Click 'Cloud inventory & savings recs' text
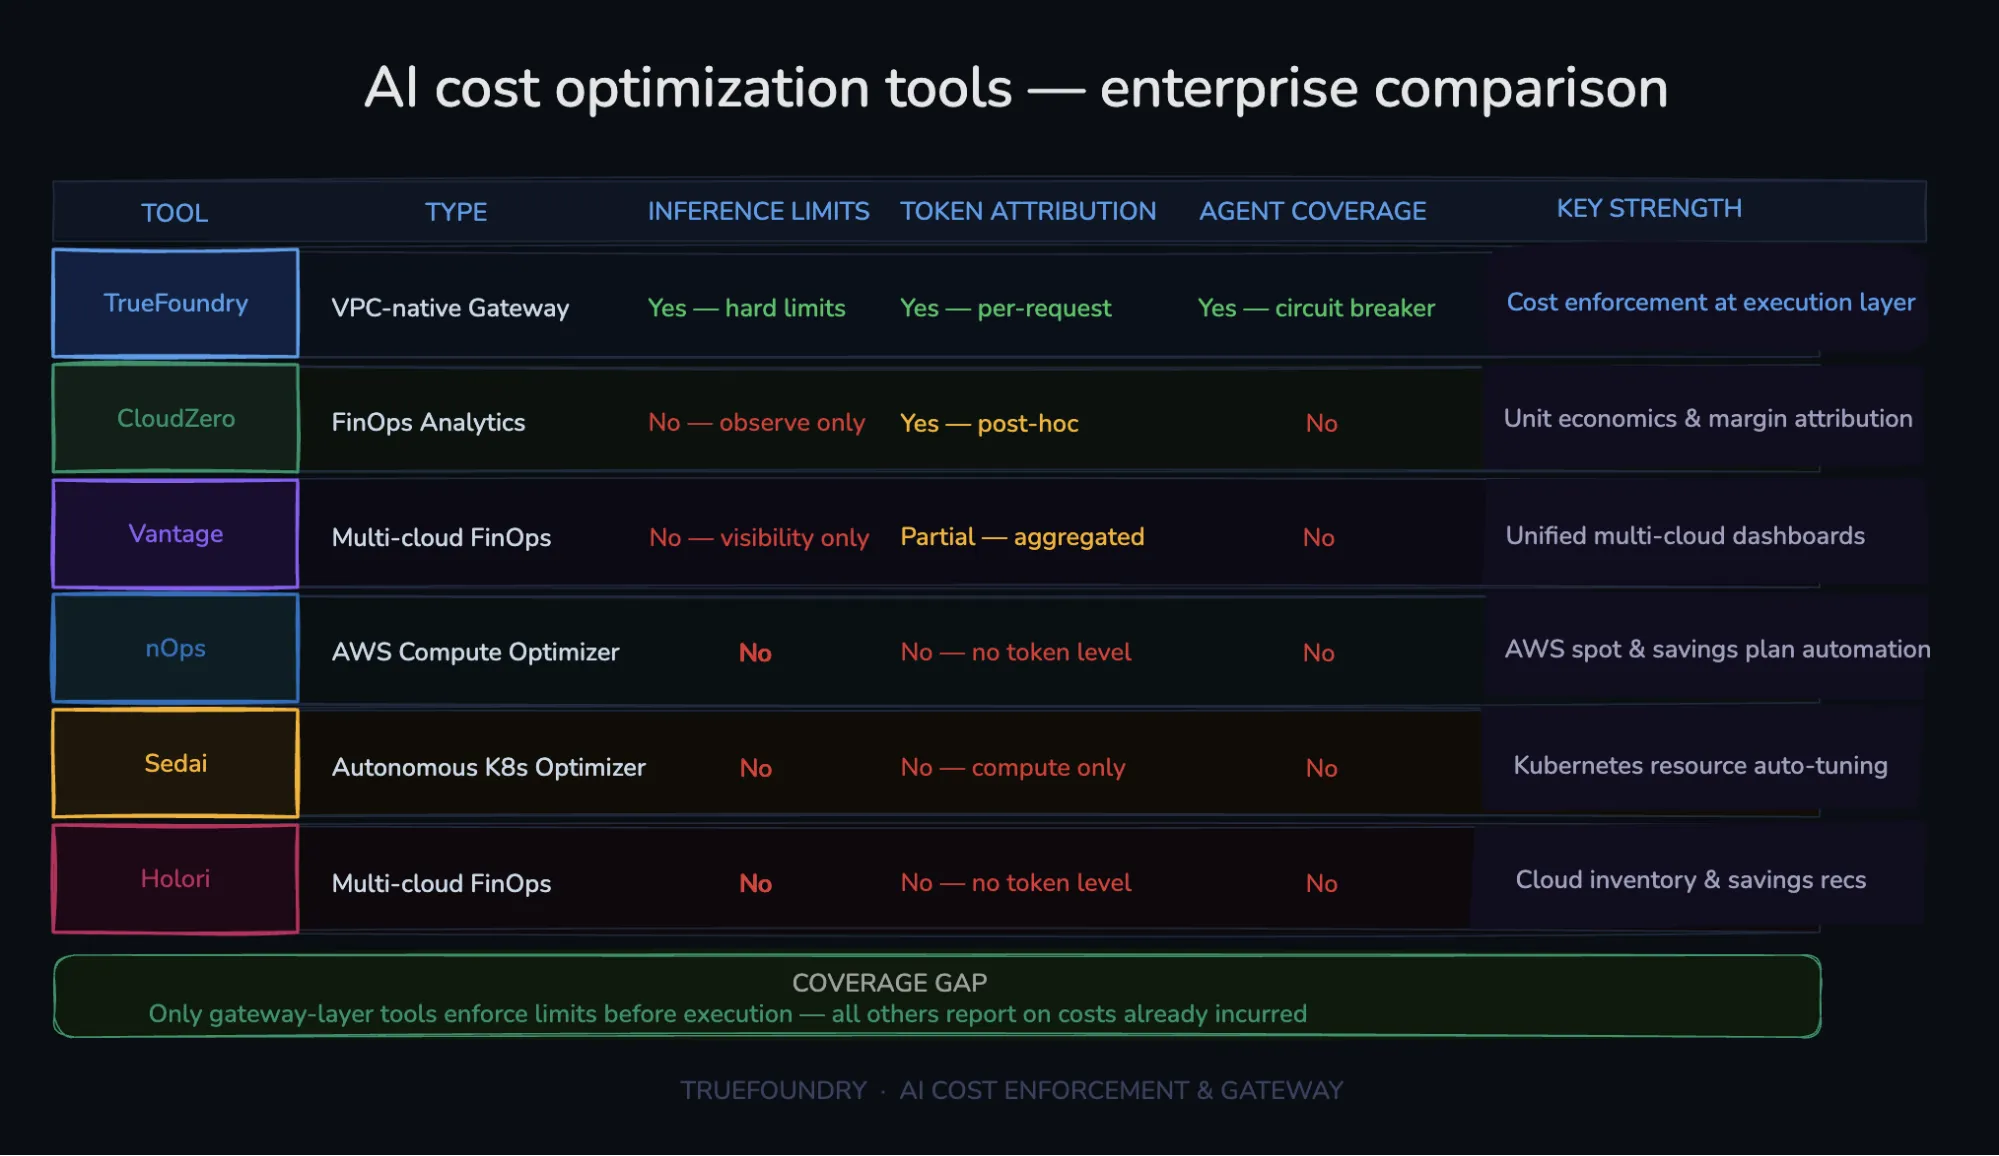This screenshot has height=1156, width=1999. pos(1690,880)
